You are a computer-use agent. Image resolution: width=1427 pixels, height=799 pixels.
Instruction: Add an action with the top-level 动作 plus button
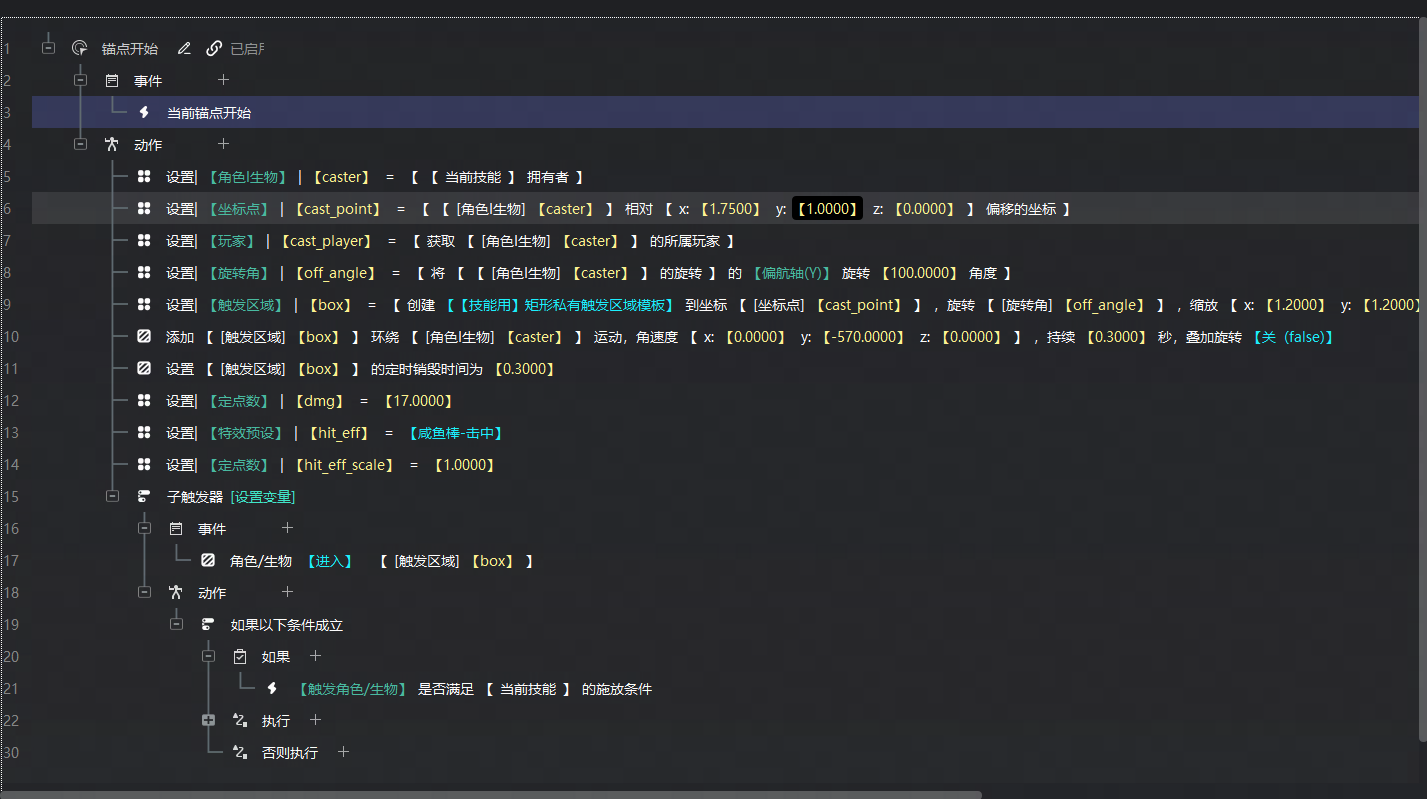[223, 144]
